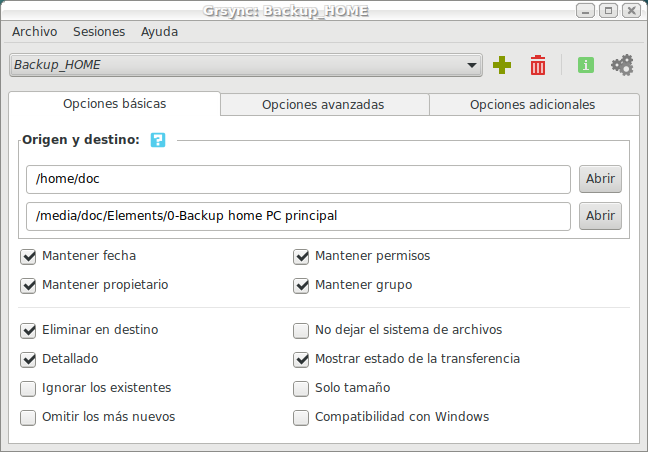The image size is (648, 452).
Task: Click the destination path input field
Action: click(298, 216)
